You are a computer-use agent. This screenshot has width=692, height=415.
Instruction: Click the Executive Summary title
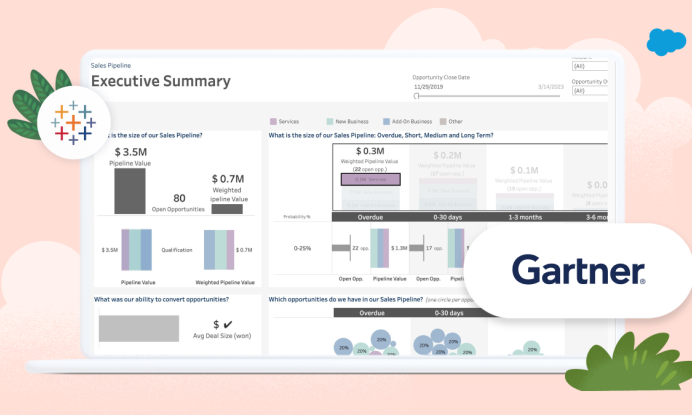[x=160, y=81]
